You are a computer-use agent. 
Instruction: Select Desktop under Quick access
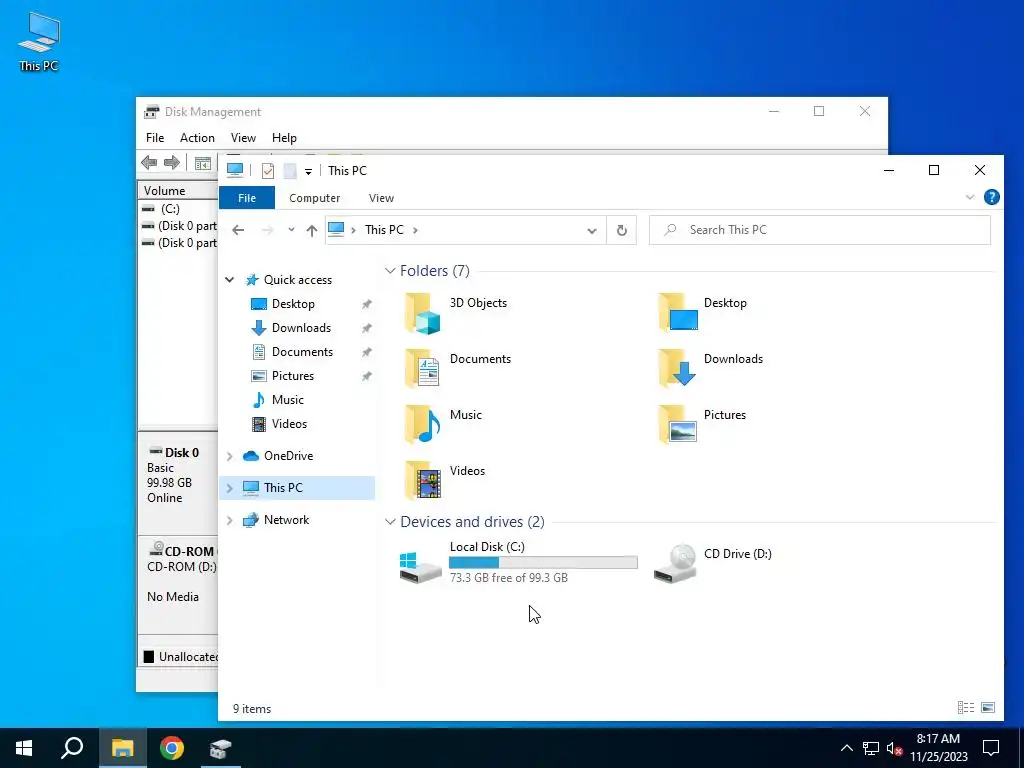(x=293, y=304)
